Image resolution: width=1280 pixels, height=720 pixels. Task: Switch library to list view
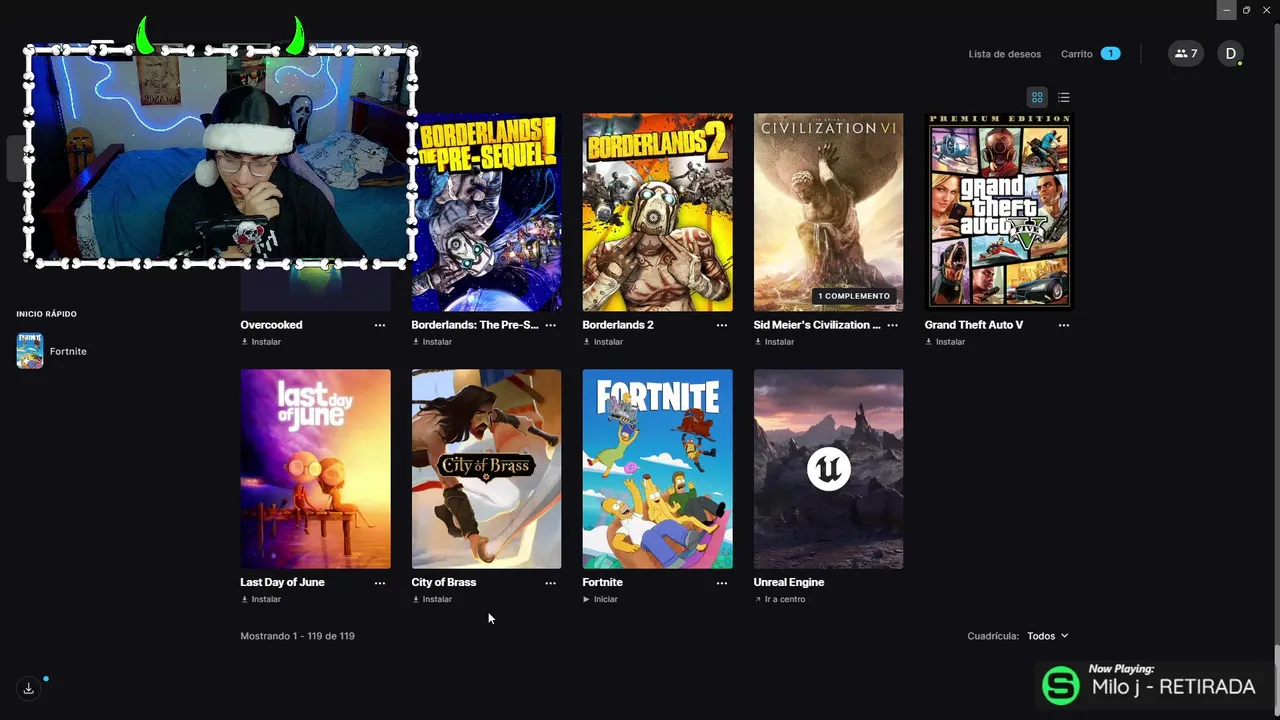[x=1063, y=97]
